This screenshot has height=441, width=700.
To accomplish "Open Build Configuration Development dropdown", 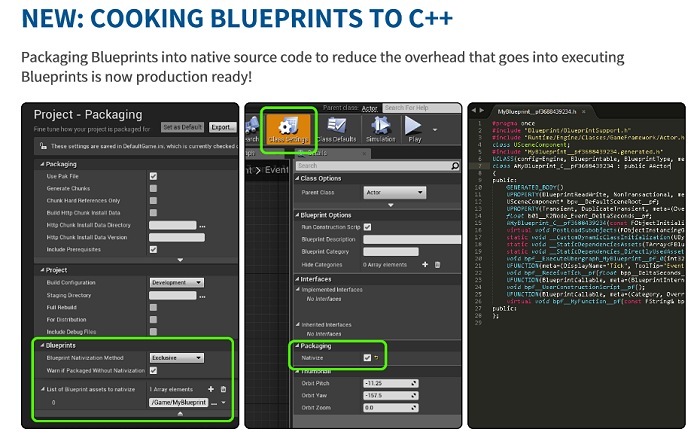I will 177,283.
